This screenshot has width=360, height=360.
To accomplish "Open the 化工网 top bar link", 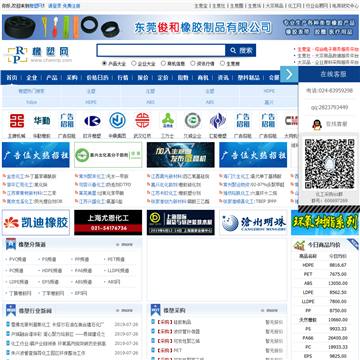I will [x=295, y=6].
